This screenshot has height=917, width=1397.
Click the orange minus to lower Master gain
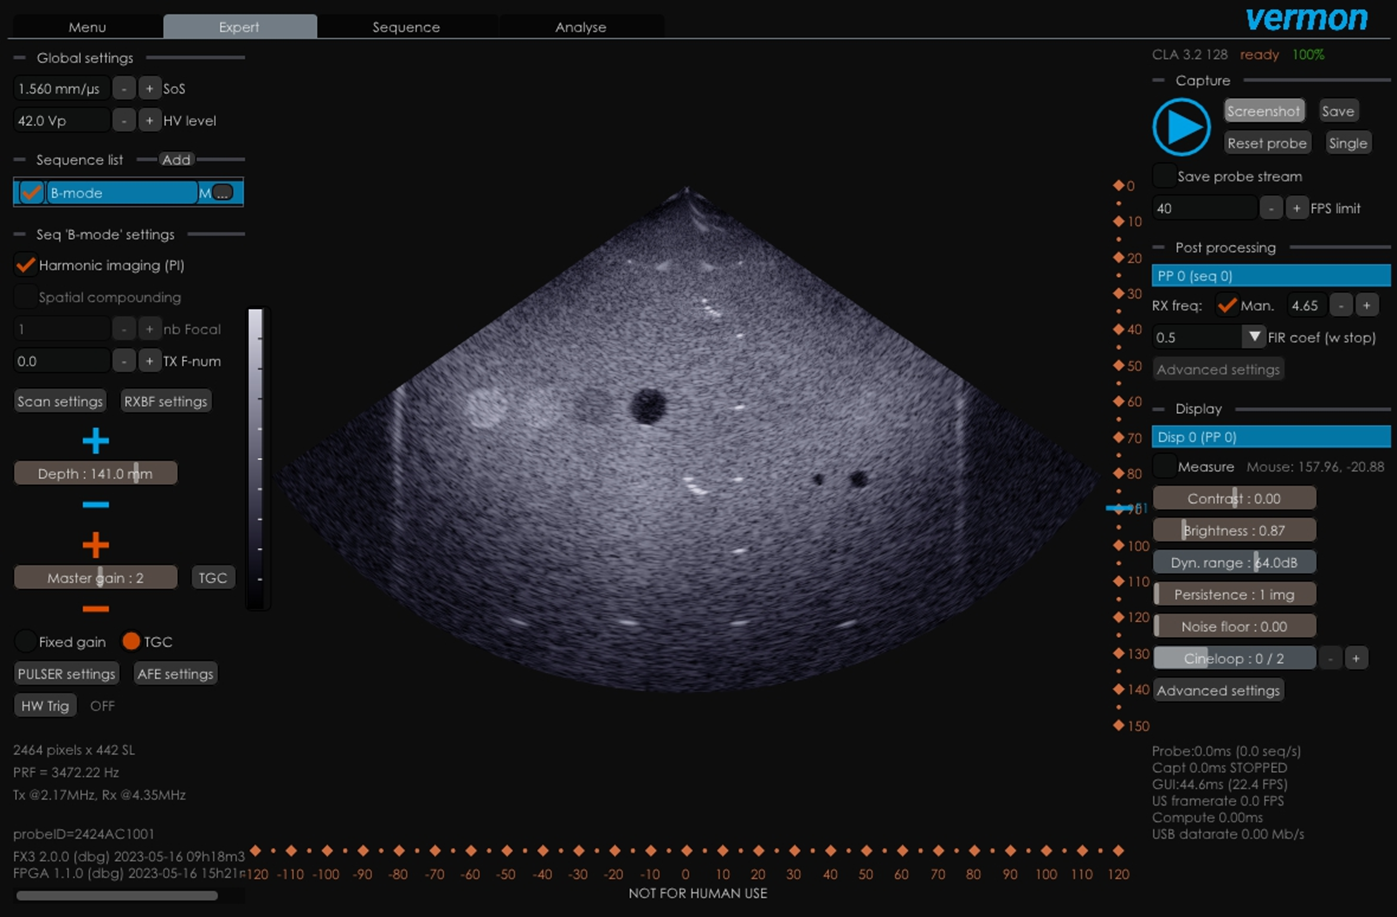[95, 609]
